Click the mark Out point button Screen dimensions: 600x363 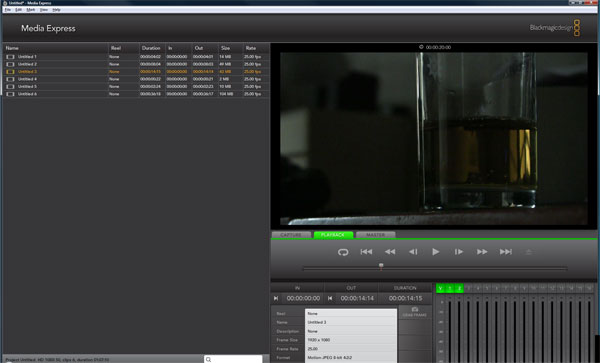point(330,298)
